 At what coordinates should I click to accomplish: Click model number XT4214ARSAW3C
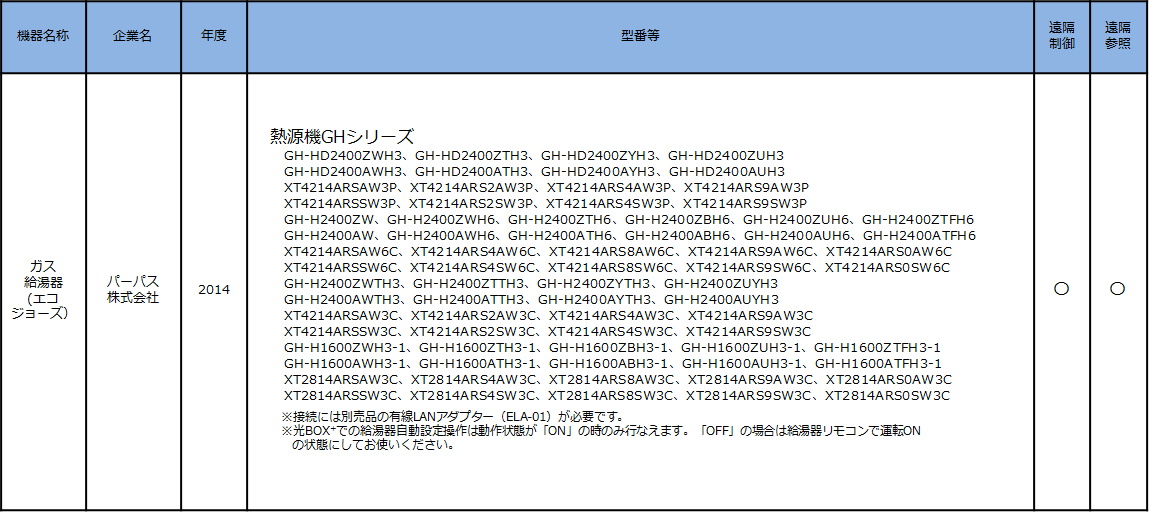pos(341,315)
